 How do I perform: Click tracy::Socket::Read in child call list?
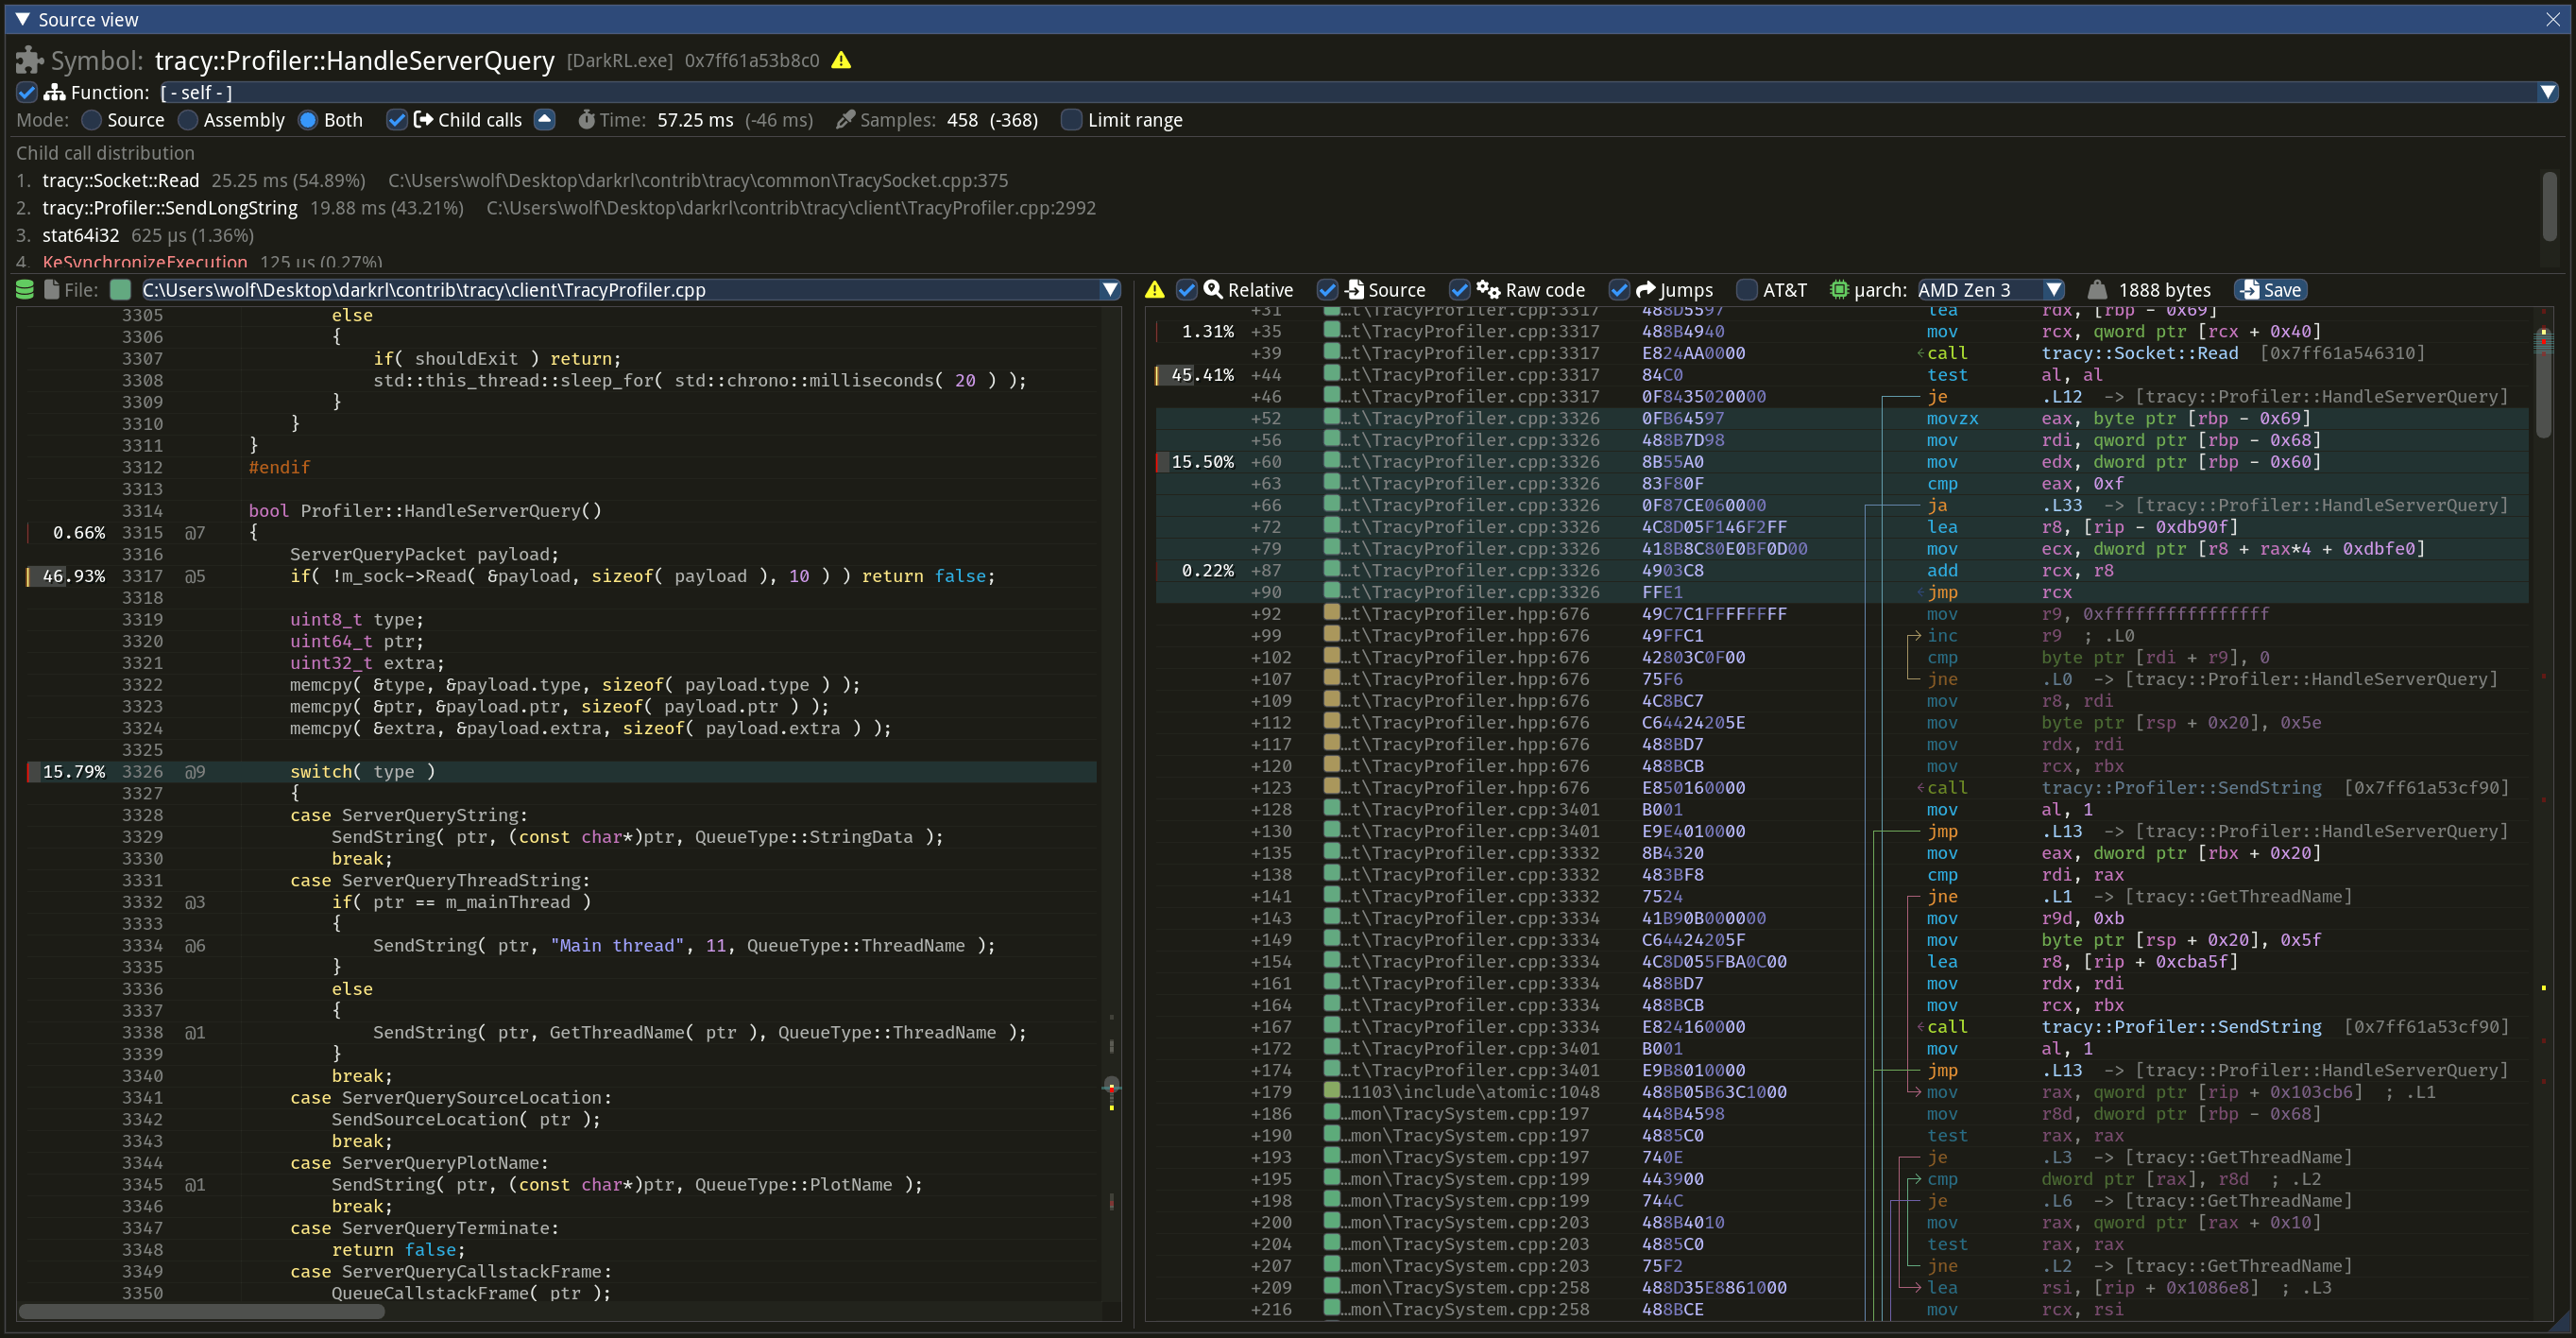[120, 180]
